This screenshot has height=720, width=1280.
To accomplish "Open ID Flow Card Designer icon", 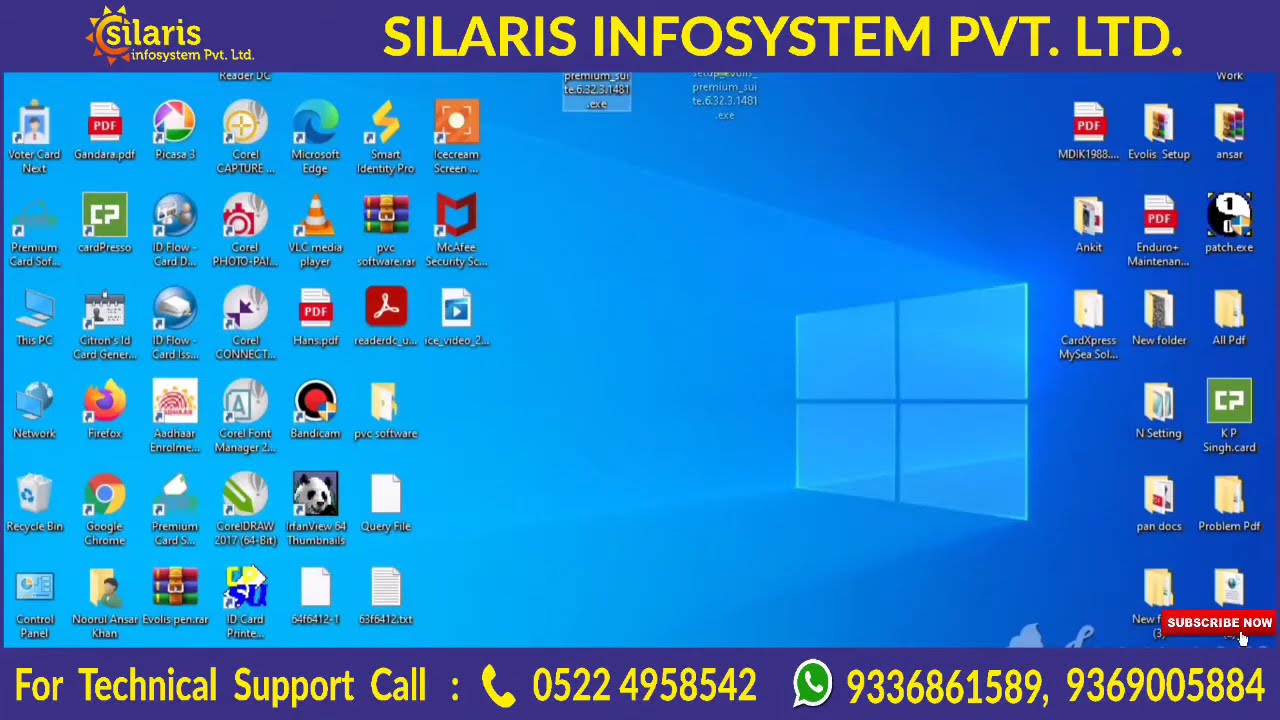I will click(175, 230).
